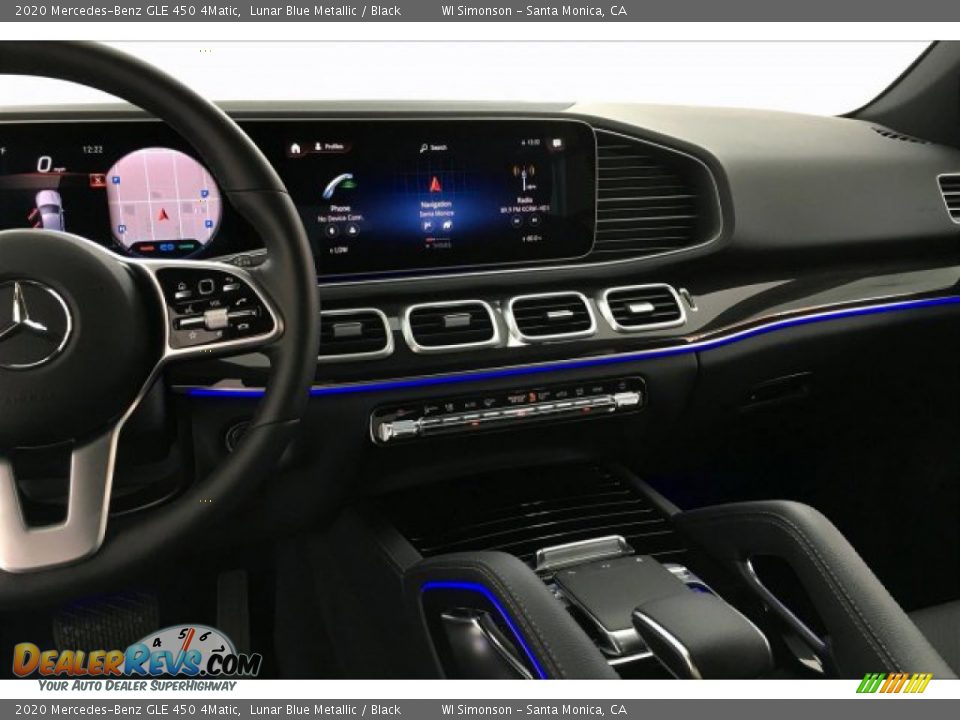Slide the volume roller on the steering wheel
This screenshot has width=960, height=720.
215,318
